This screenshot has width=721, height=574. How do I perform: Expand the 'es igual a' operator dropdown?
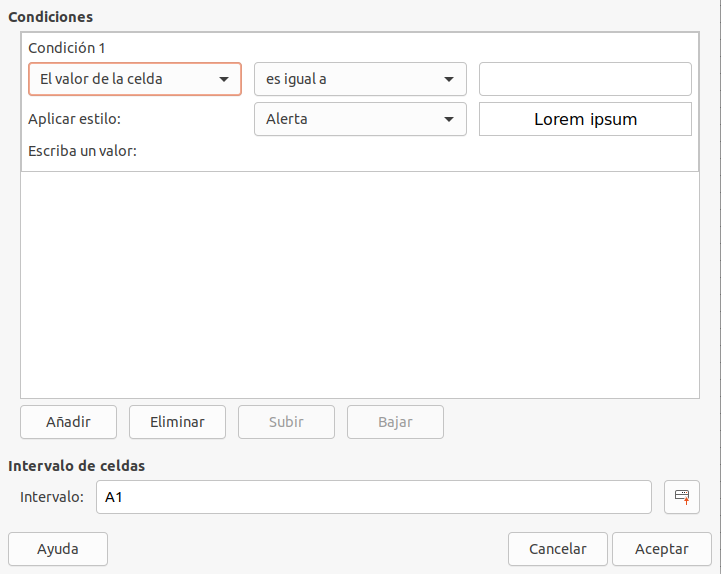[360, 79]
